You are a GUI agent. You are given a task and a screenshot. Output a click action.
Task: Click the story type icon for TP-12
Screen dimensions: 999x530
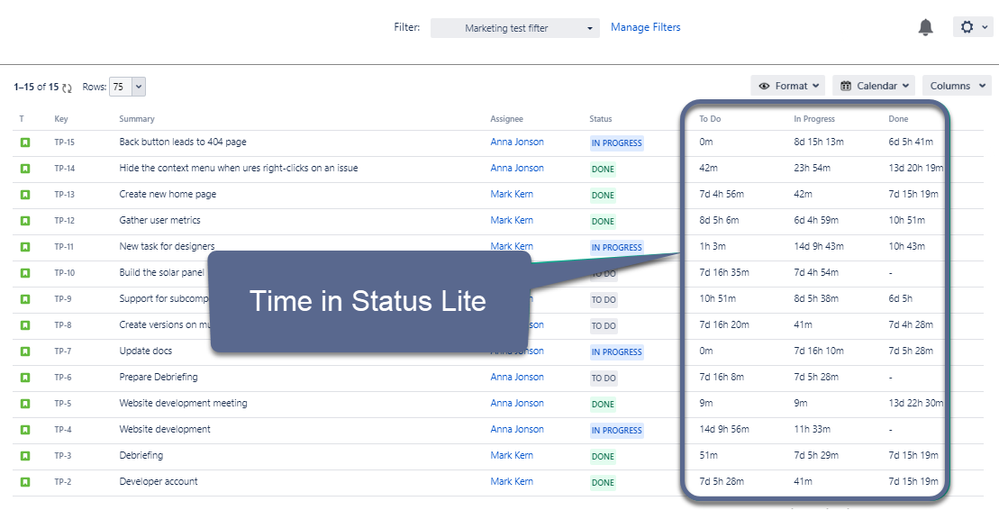pyautogui.click(x=25, y=221)
